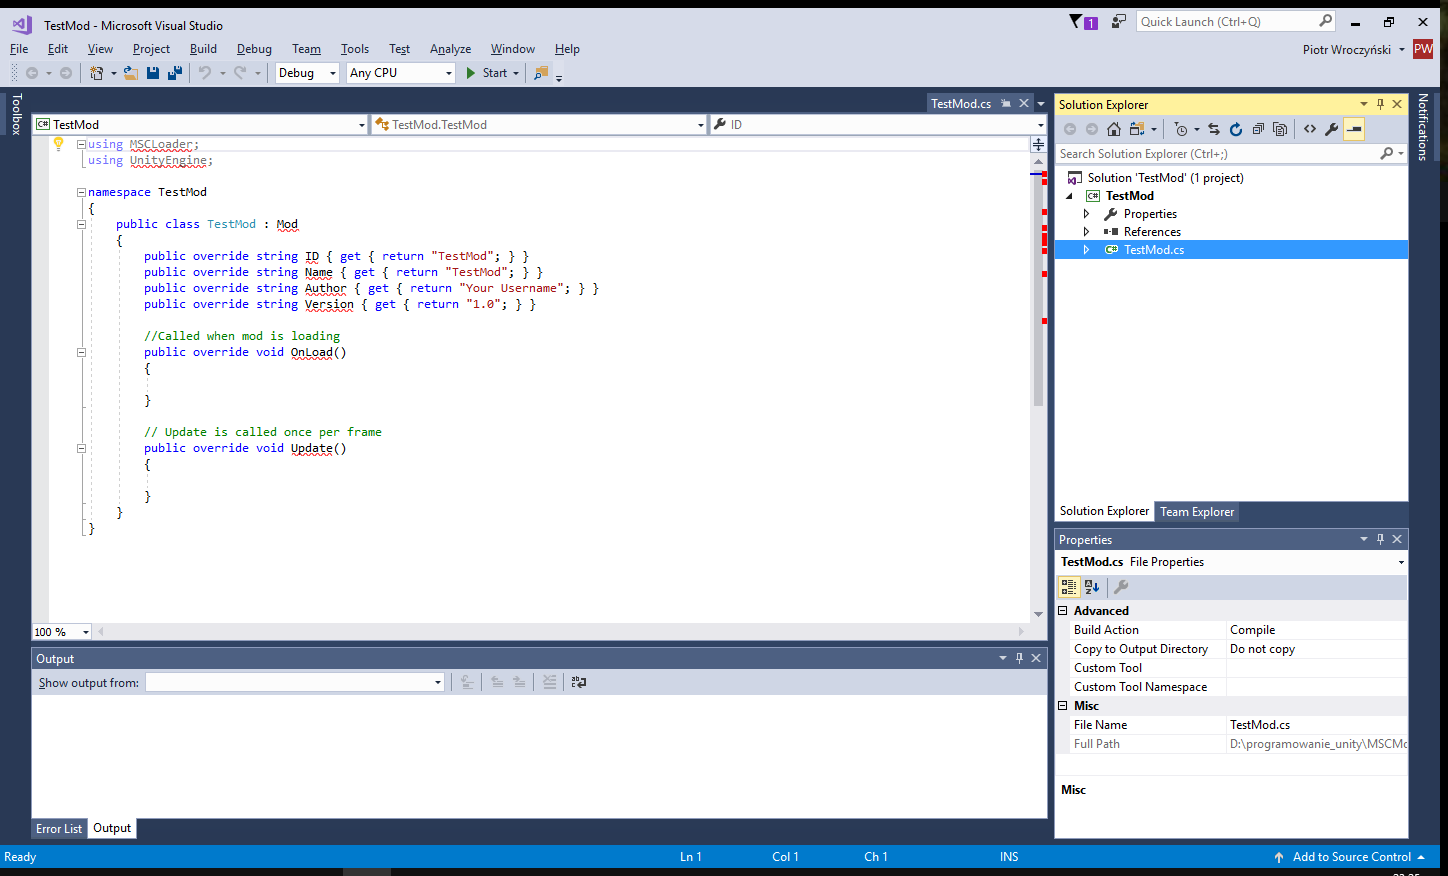Click the Property Pages wrench icon in Properties

(1121, 587)
